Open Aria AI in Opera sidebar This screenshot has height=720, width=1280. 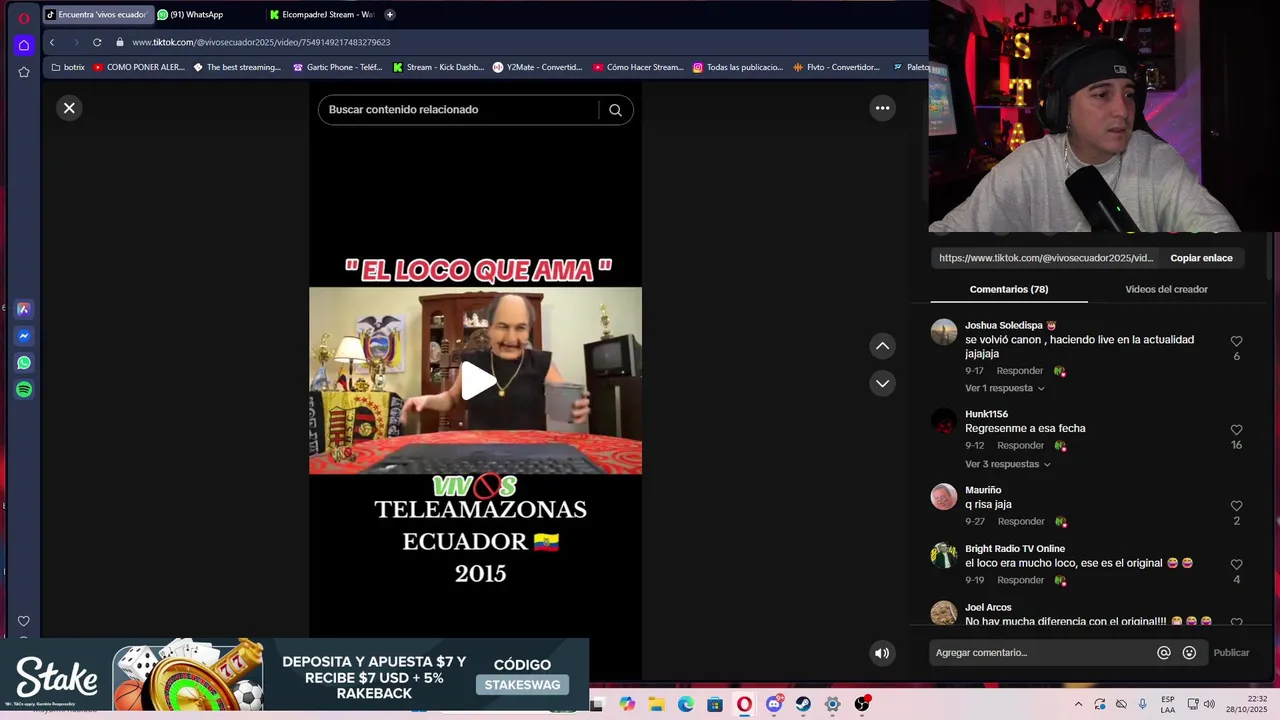24,310
